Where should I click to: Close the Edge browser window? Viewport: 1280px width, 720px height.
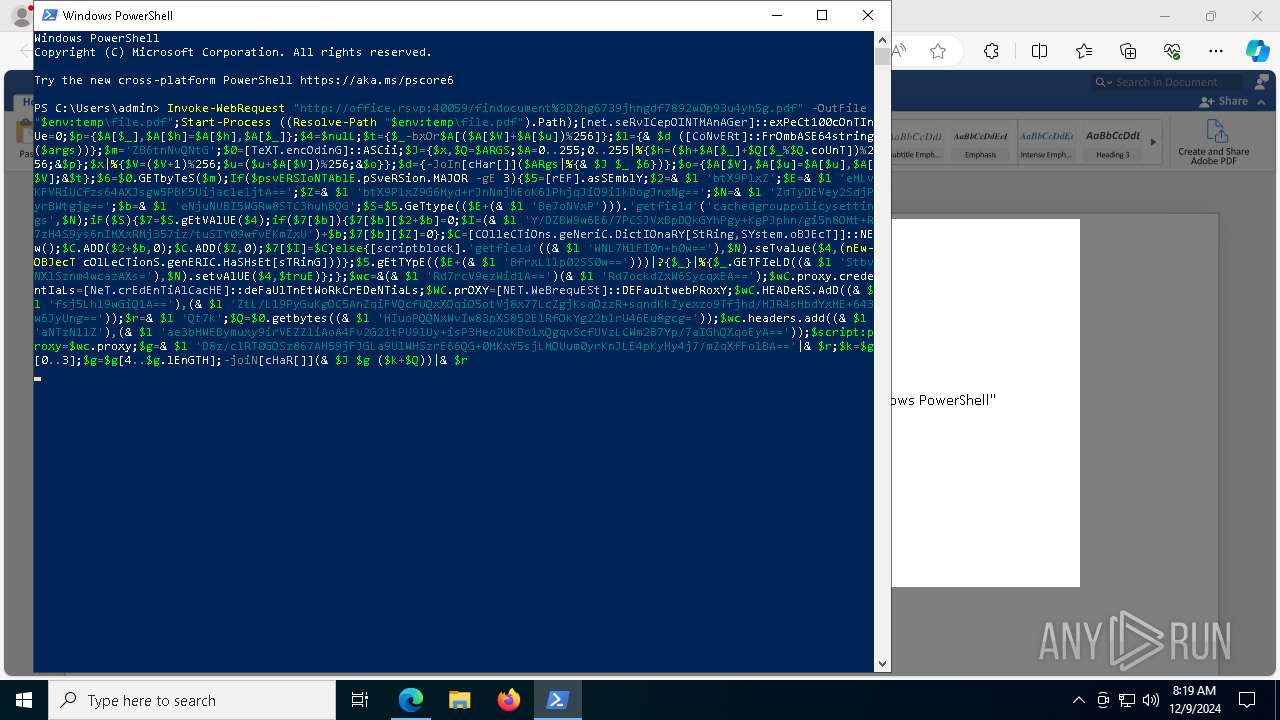(1257, 16)
